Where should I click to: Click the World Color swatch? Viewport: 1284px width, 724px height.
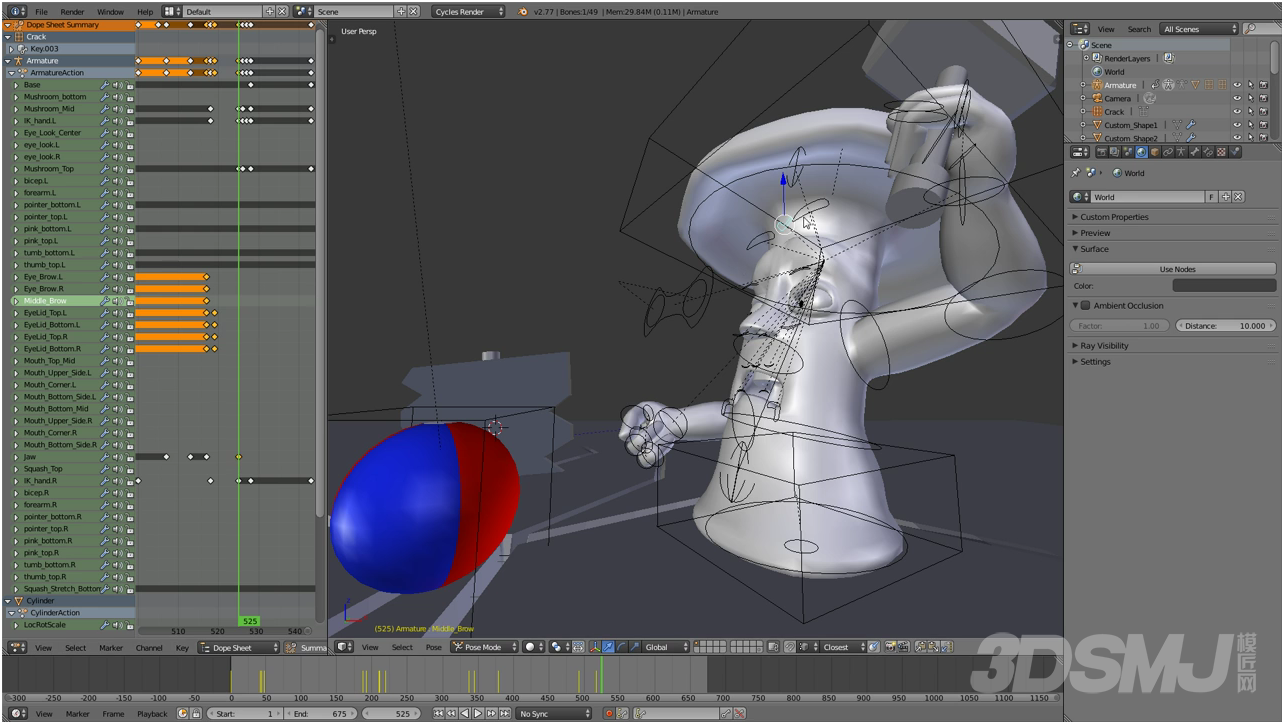(1224, 286)
